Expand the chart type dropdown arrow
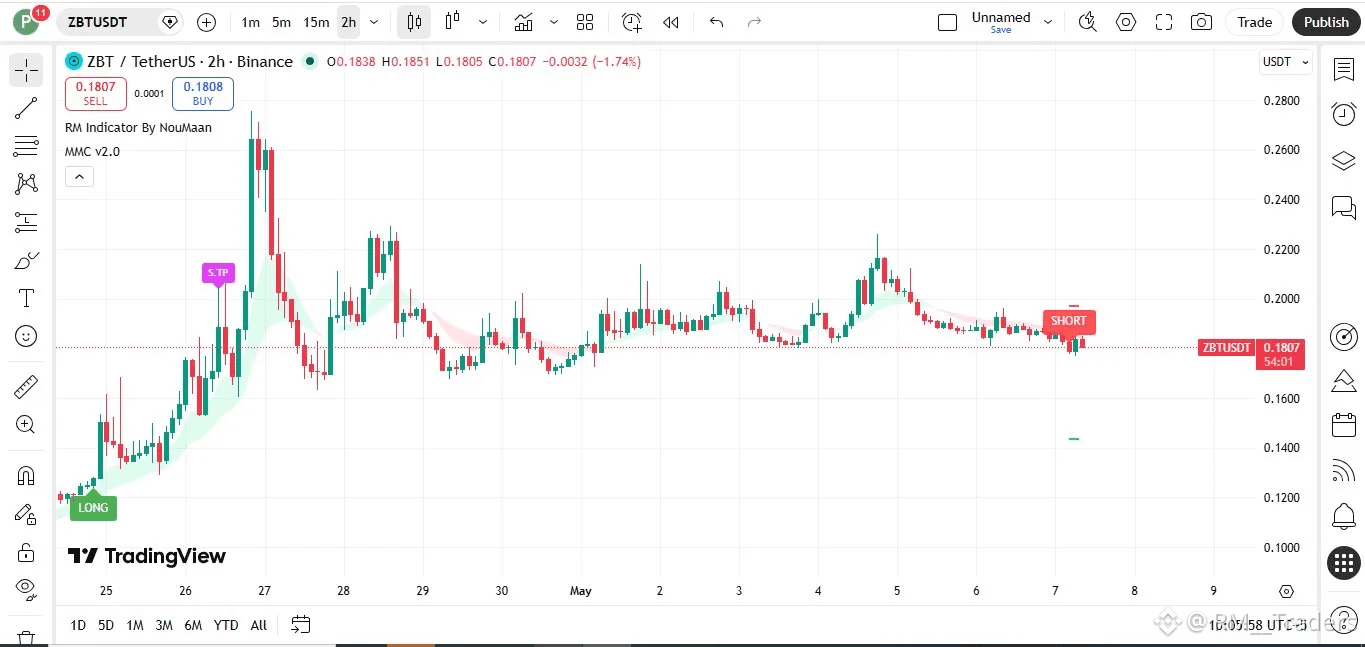Screen dimensions: 1365x647 [x=483, y=22]
